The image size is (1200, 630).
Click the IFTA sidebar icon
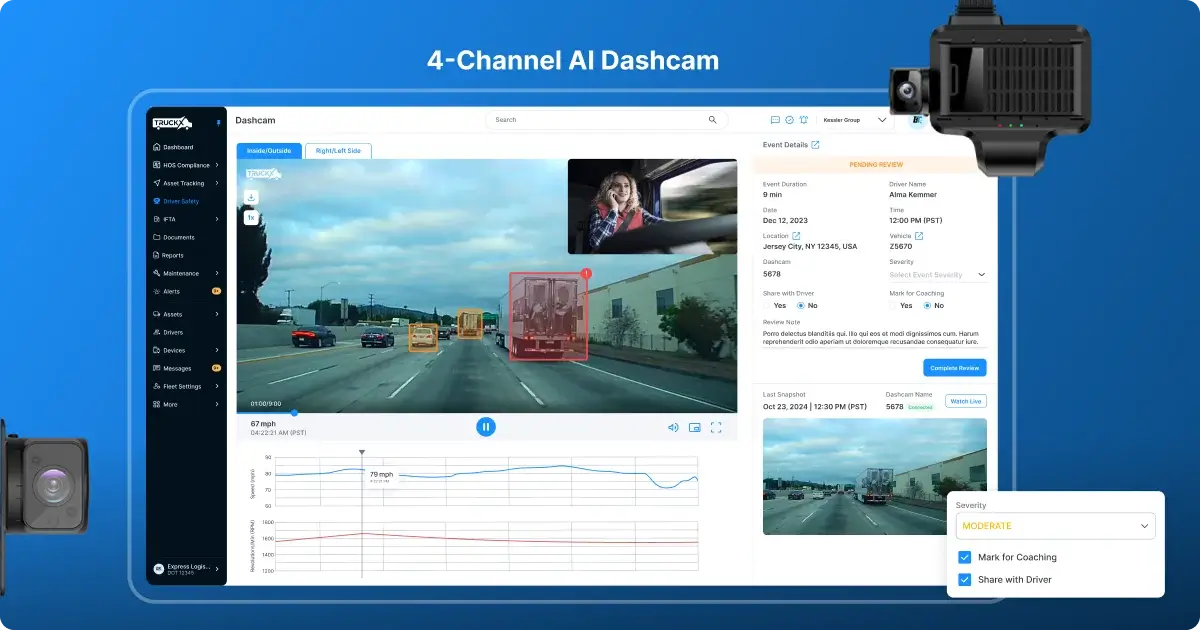tap(156, 219)
